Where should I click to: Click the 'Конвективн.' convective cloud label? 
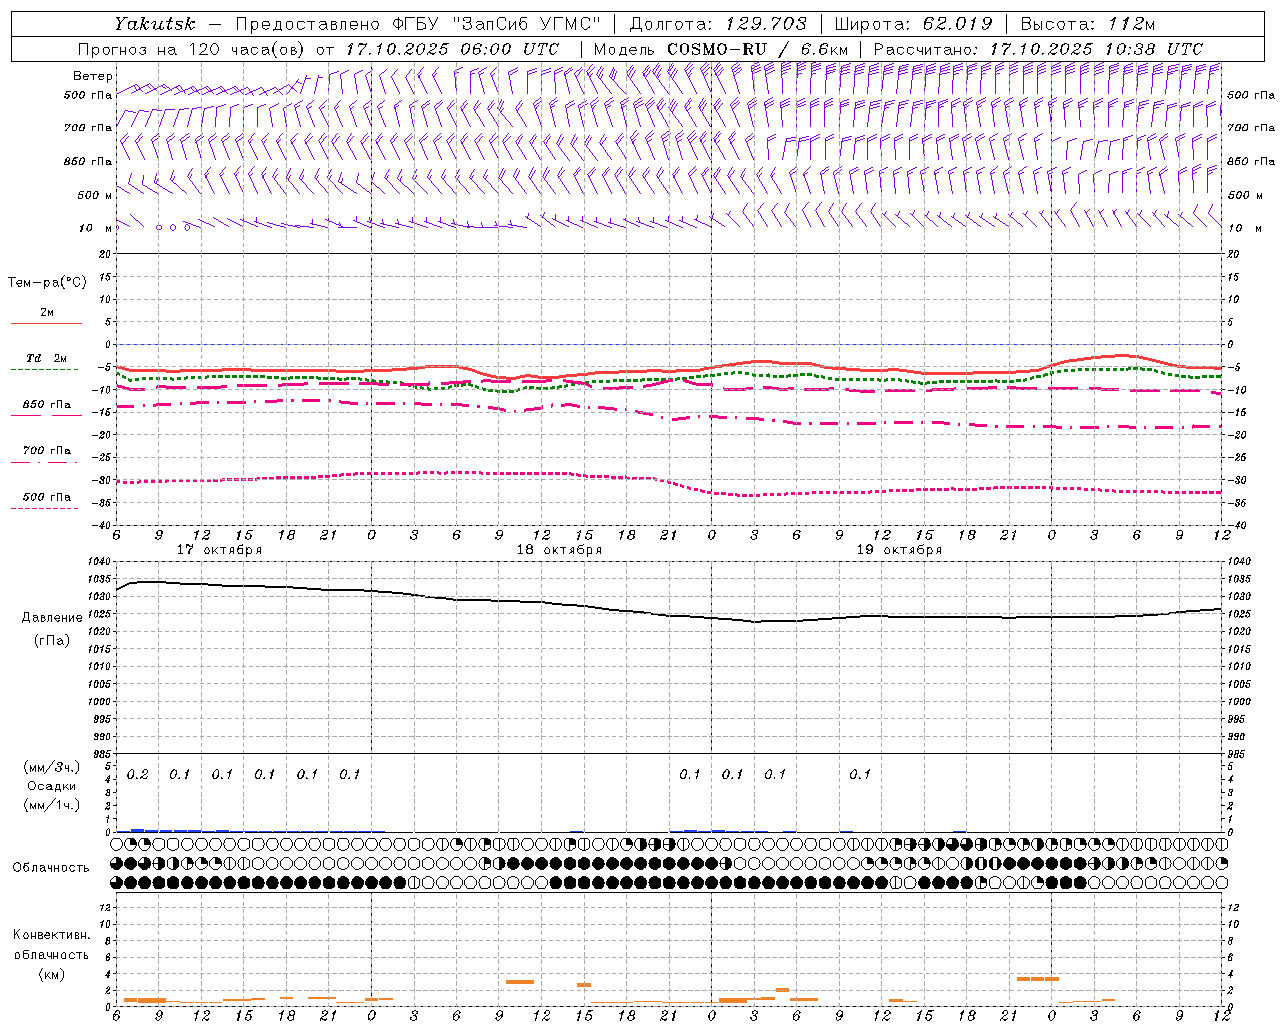[x=51, y=935]
